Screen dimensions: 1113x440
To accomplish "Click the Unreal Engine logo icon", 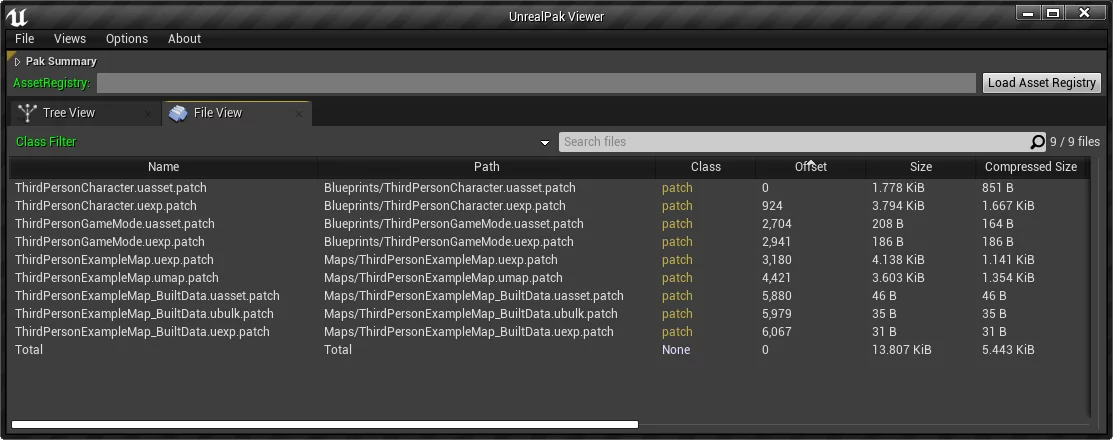I will click(x=17, y=16).
